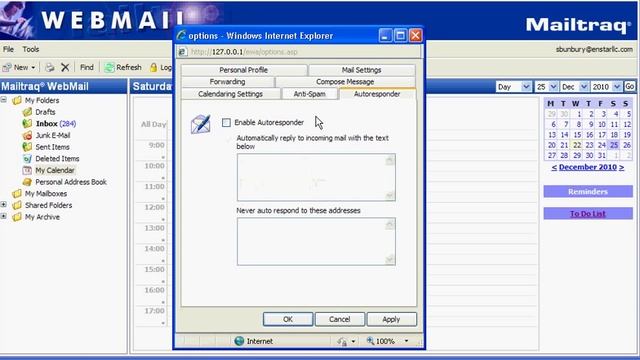Confirm options with the OK button
The height and width of the screenshot is (360, 640).
coord(288,319)
